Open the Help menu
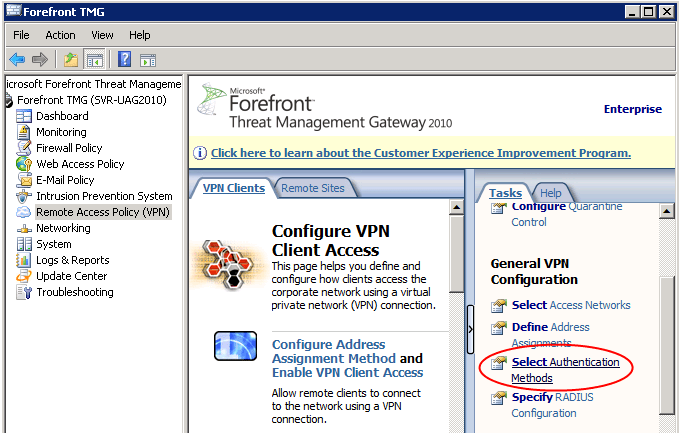The width and height of the screenshot is (679, 433). tap(139, 35)
